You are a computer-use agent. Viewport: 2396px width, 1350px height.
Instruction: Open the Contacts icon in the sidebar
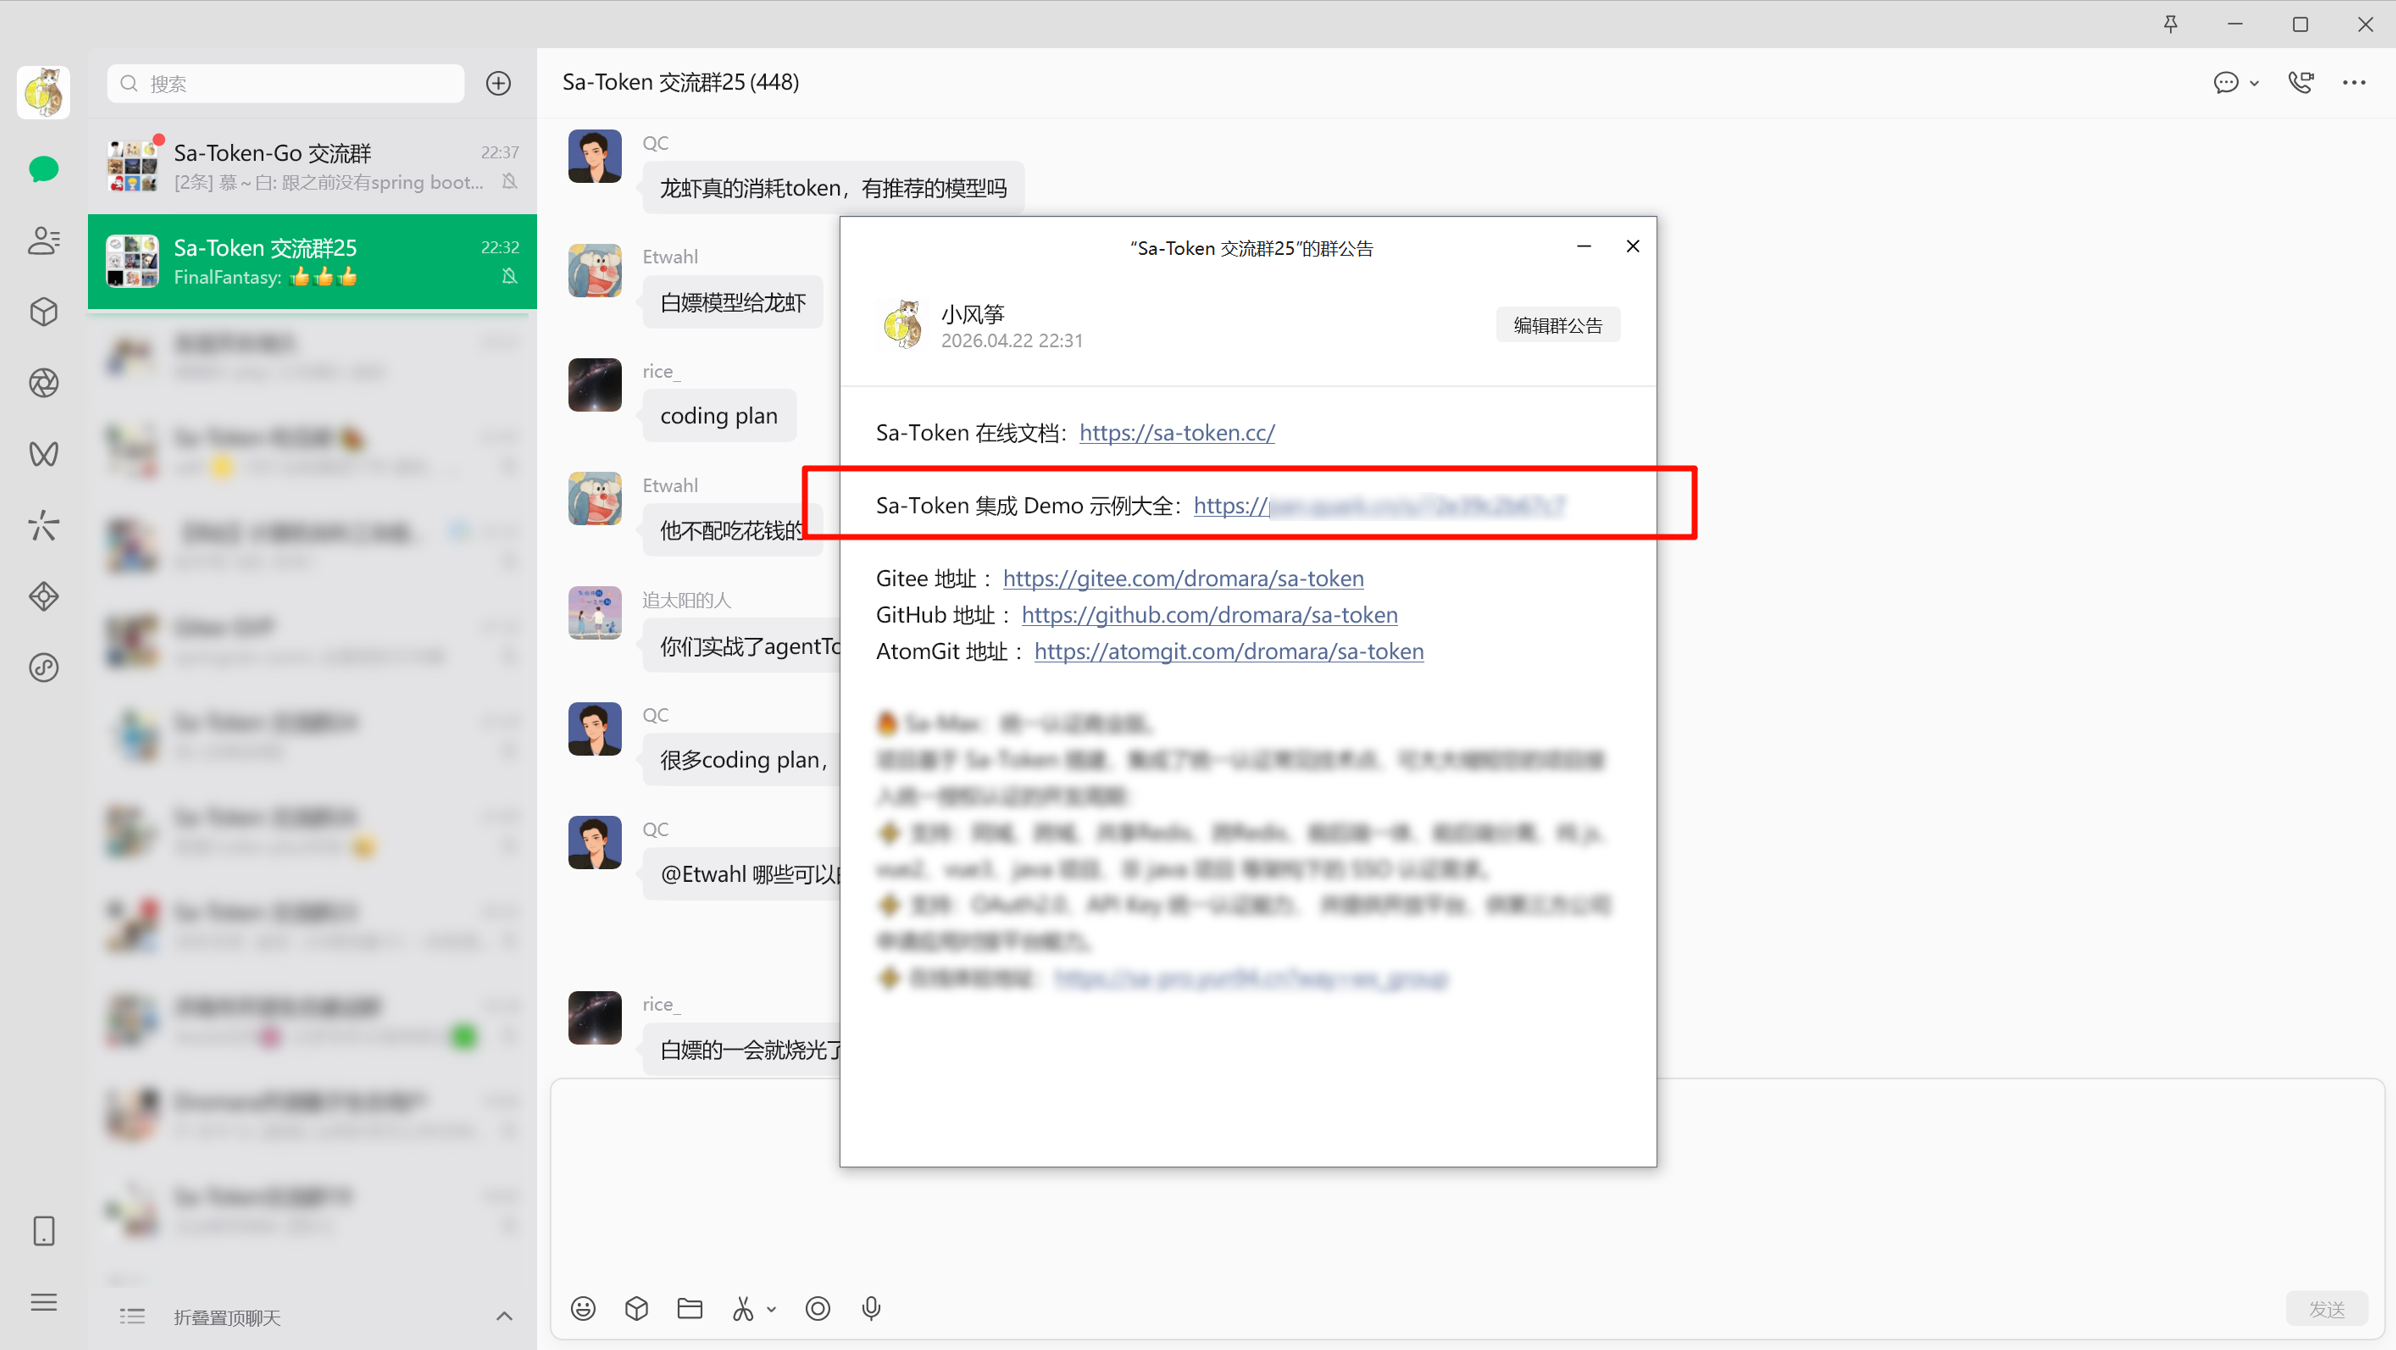click(43, 240)
